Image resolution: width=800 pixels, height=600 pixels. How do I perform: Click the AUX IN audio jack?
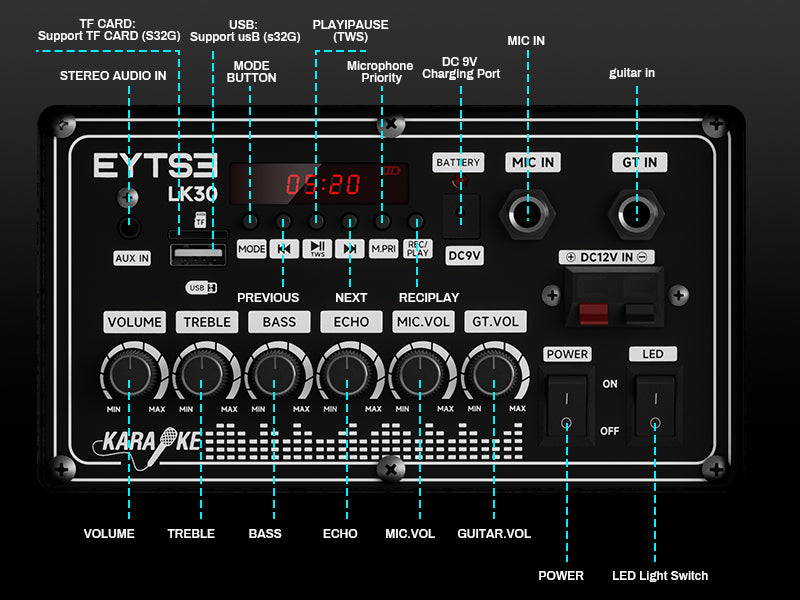coord(130,228)
